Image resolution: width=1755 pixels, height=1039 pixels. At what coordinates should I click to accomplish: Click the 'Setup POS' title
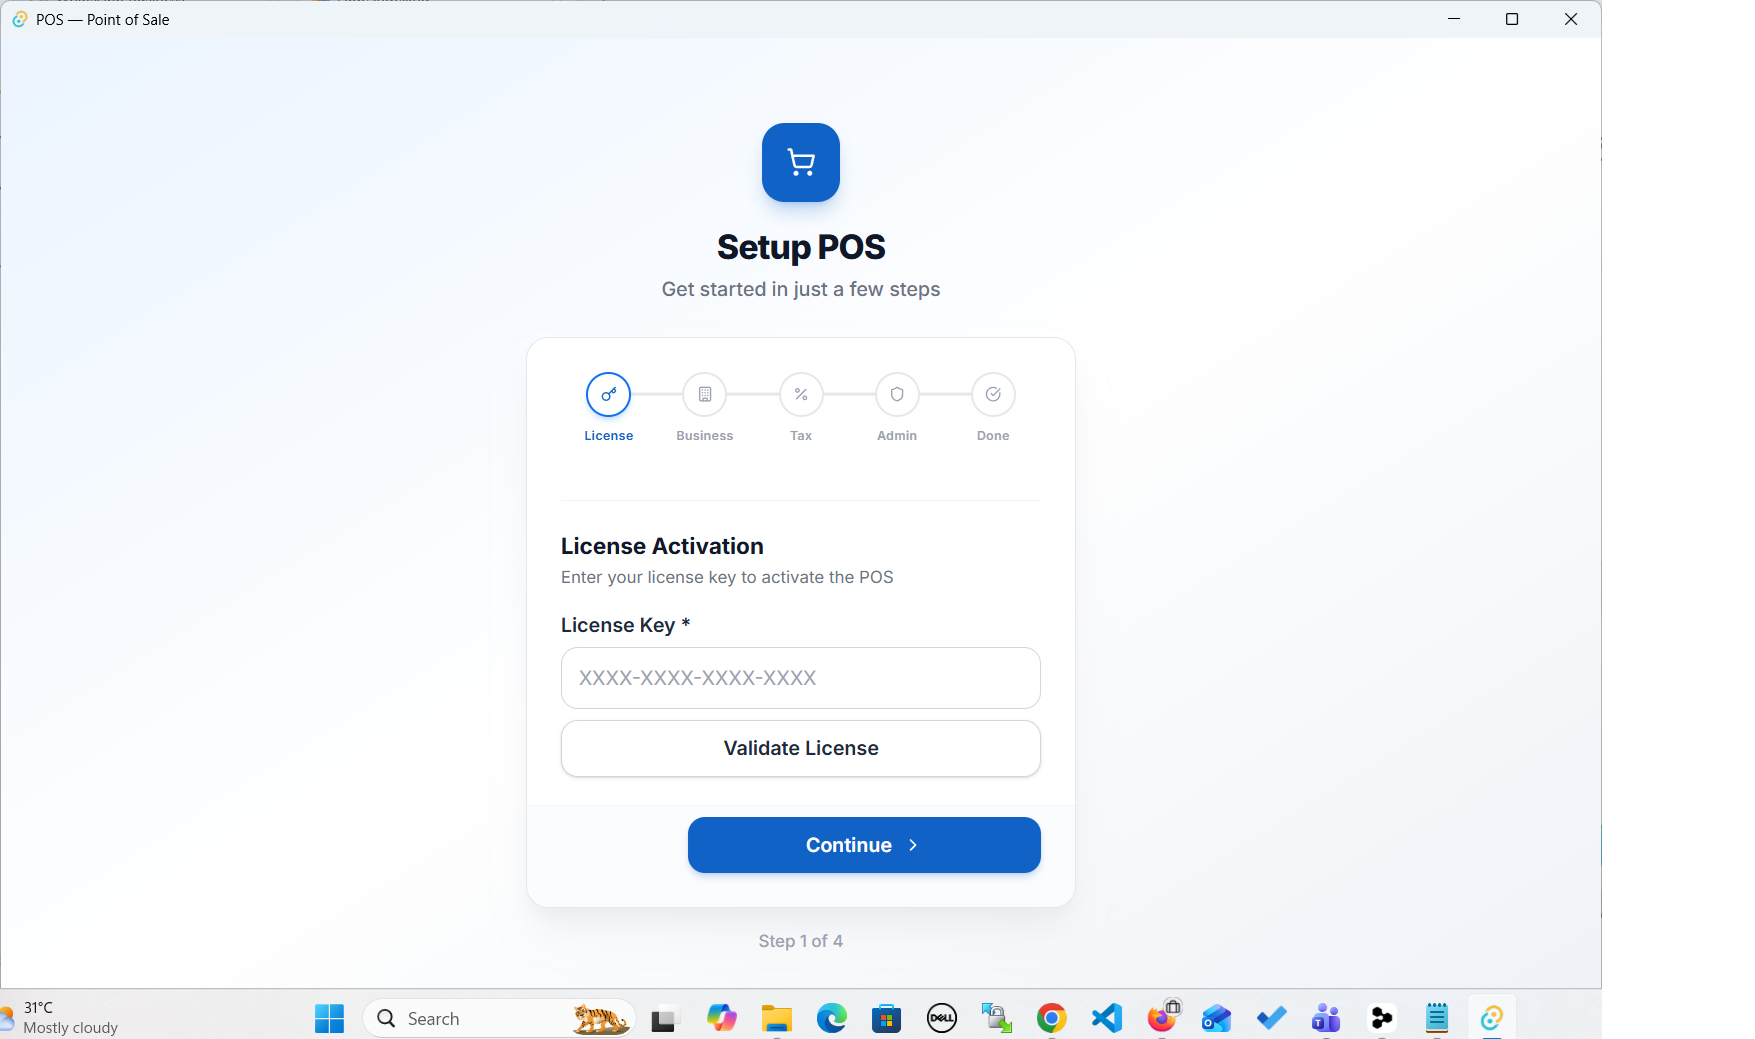tap(801, 247)
